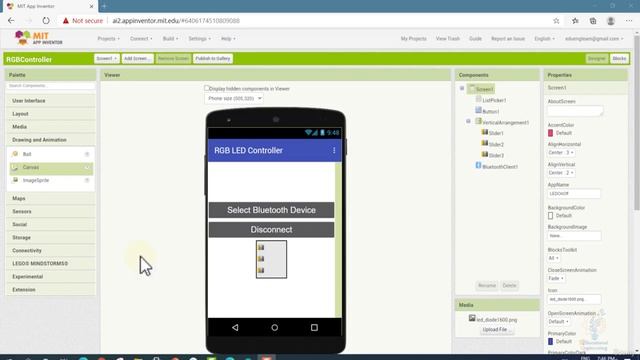Open the browser settings ellipsis menu

629,20
